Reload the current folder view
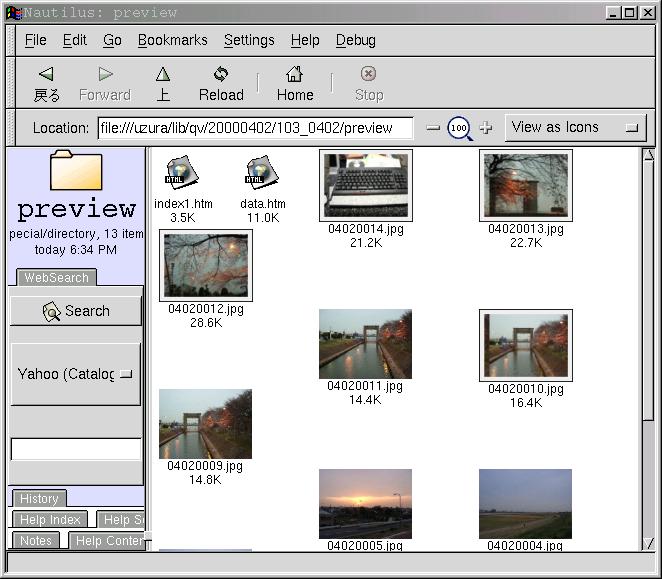Screen dimensions: 662x579 point(221,75)
